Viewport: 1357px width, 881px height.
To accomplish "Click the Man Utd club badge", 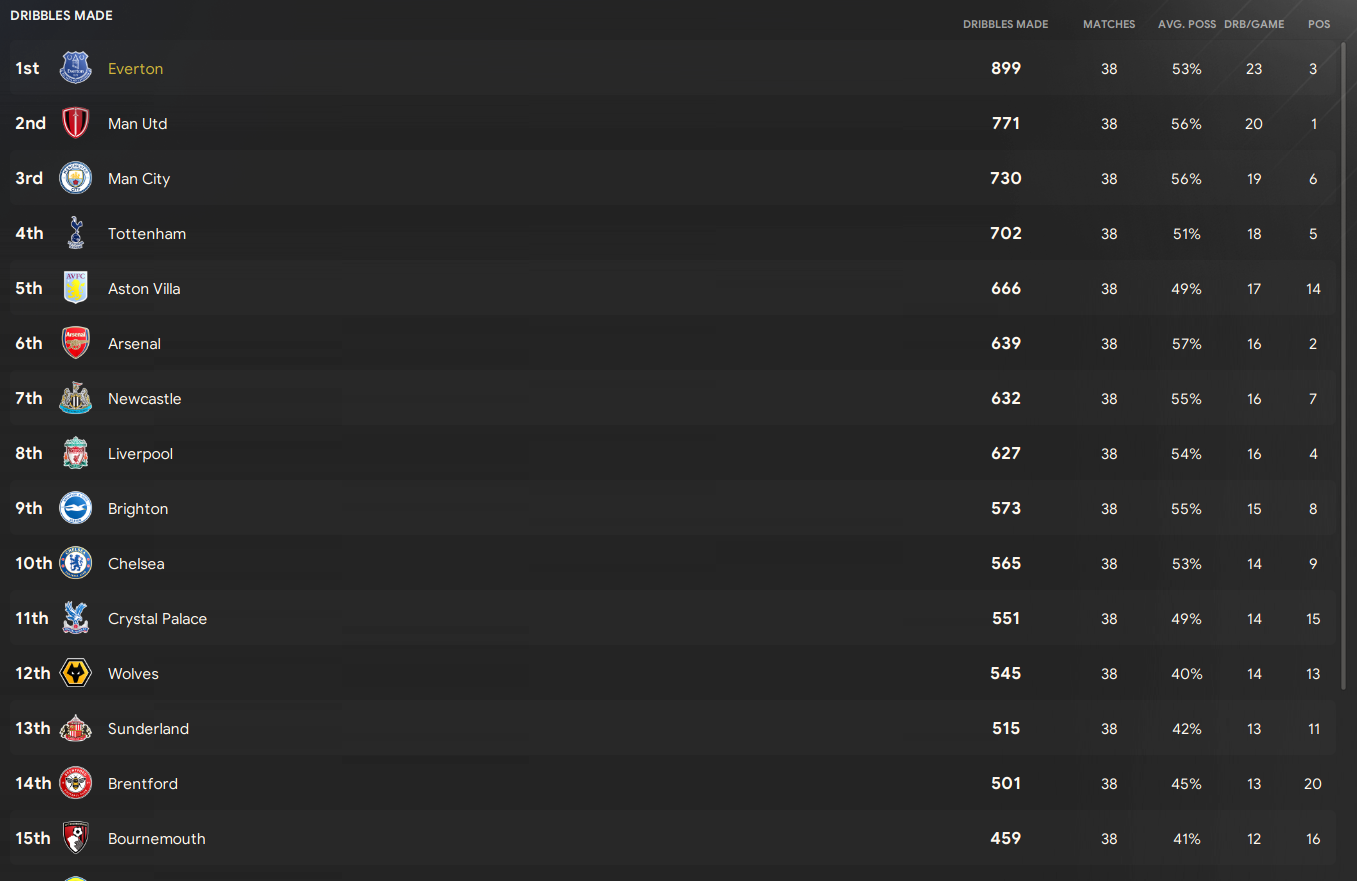I will click(x=76, y=123).
